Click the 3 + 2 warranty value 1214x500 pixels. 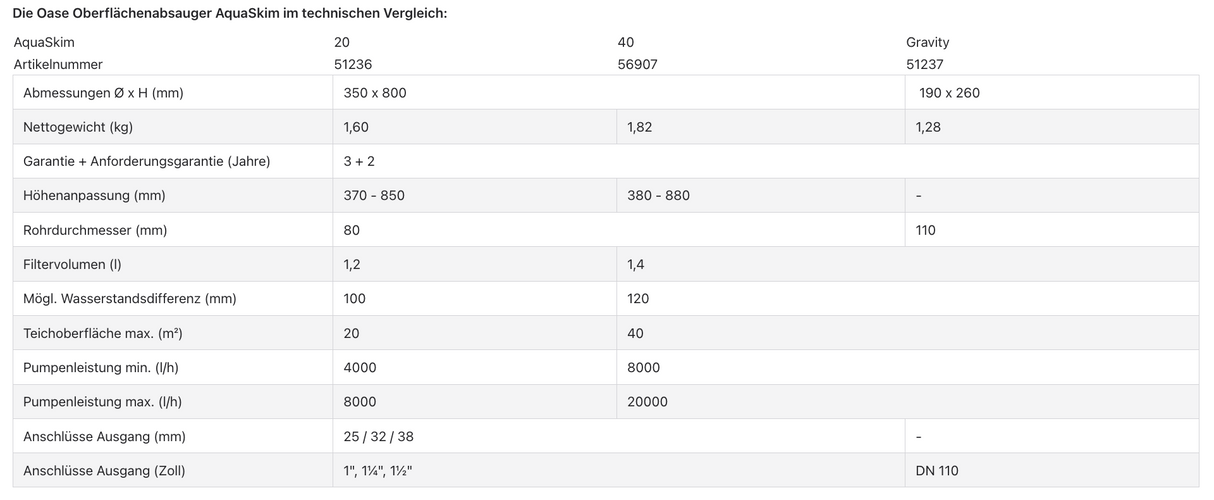pos(359,161)
